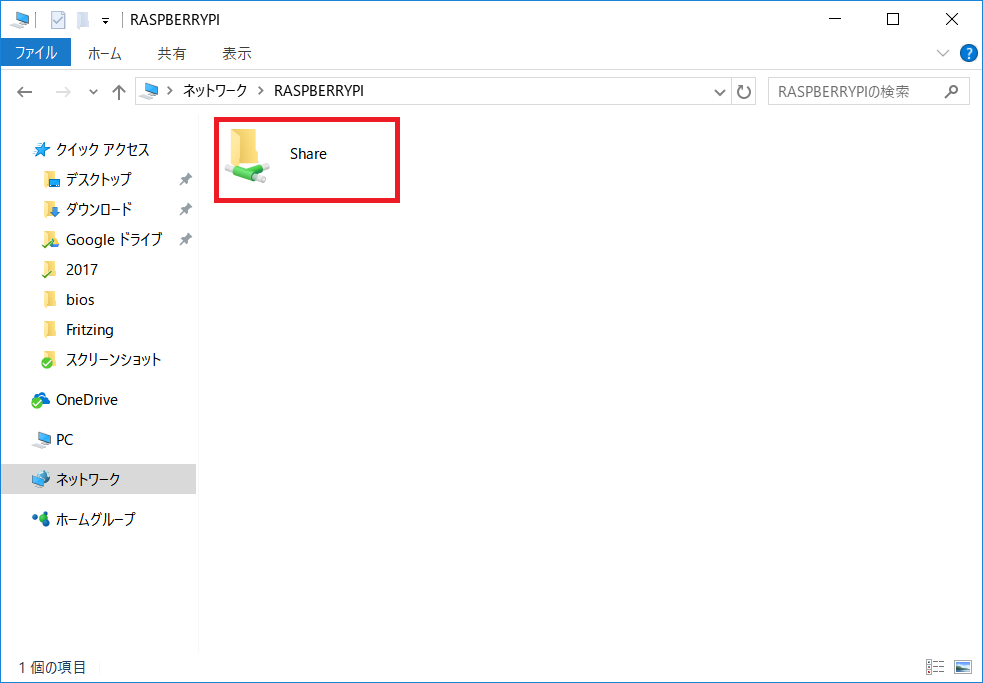Open ダウンロード in the navigation pane
Screen dimensions: 983x683
tap(98, 209)
